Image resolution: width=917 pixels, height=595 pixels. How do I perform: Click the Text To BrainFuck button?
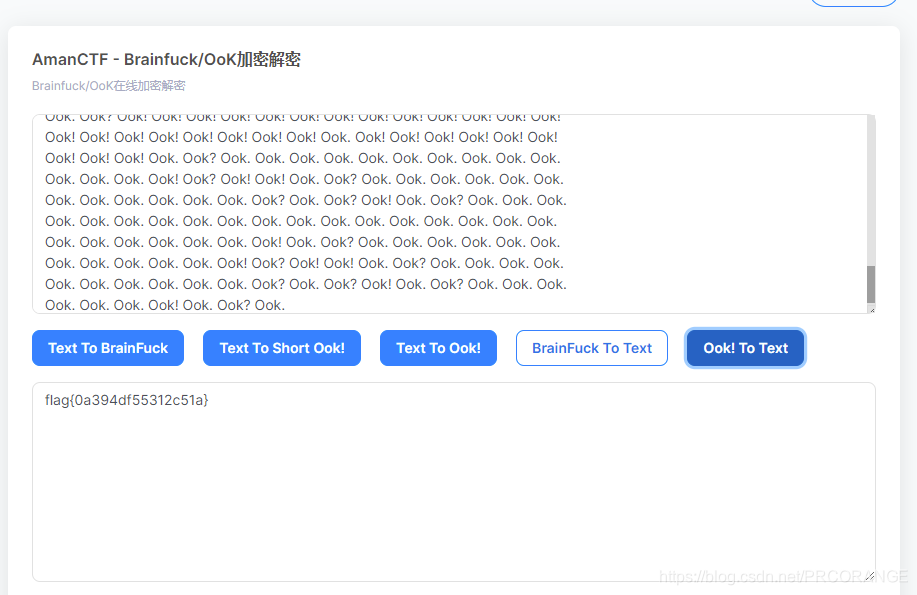108,348
